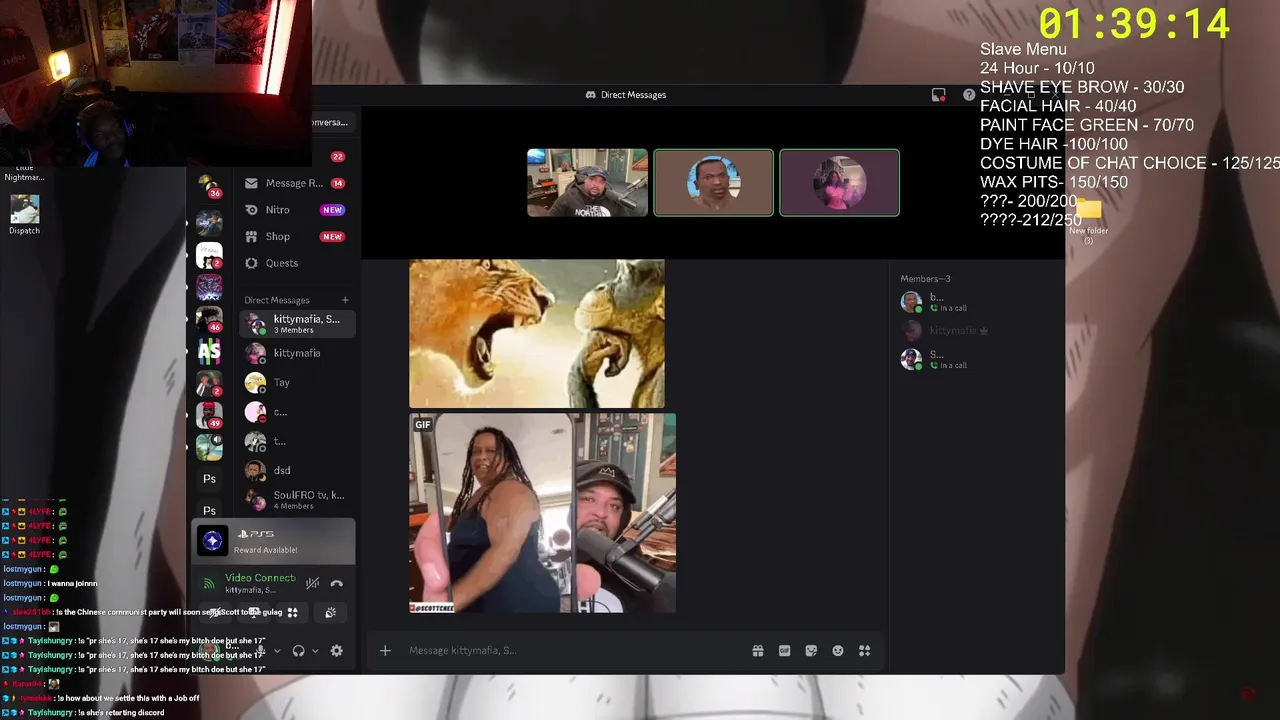Viewport: 1280px width, 720px height.
Task: Create a new DM with plus icon
Action: pos(345,300)
